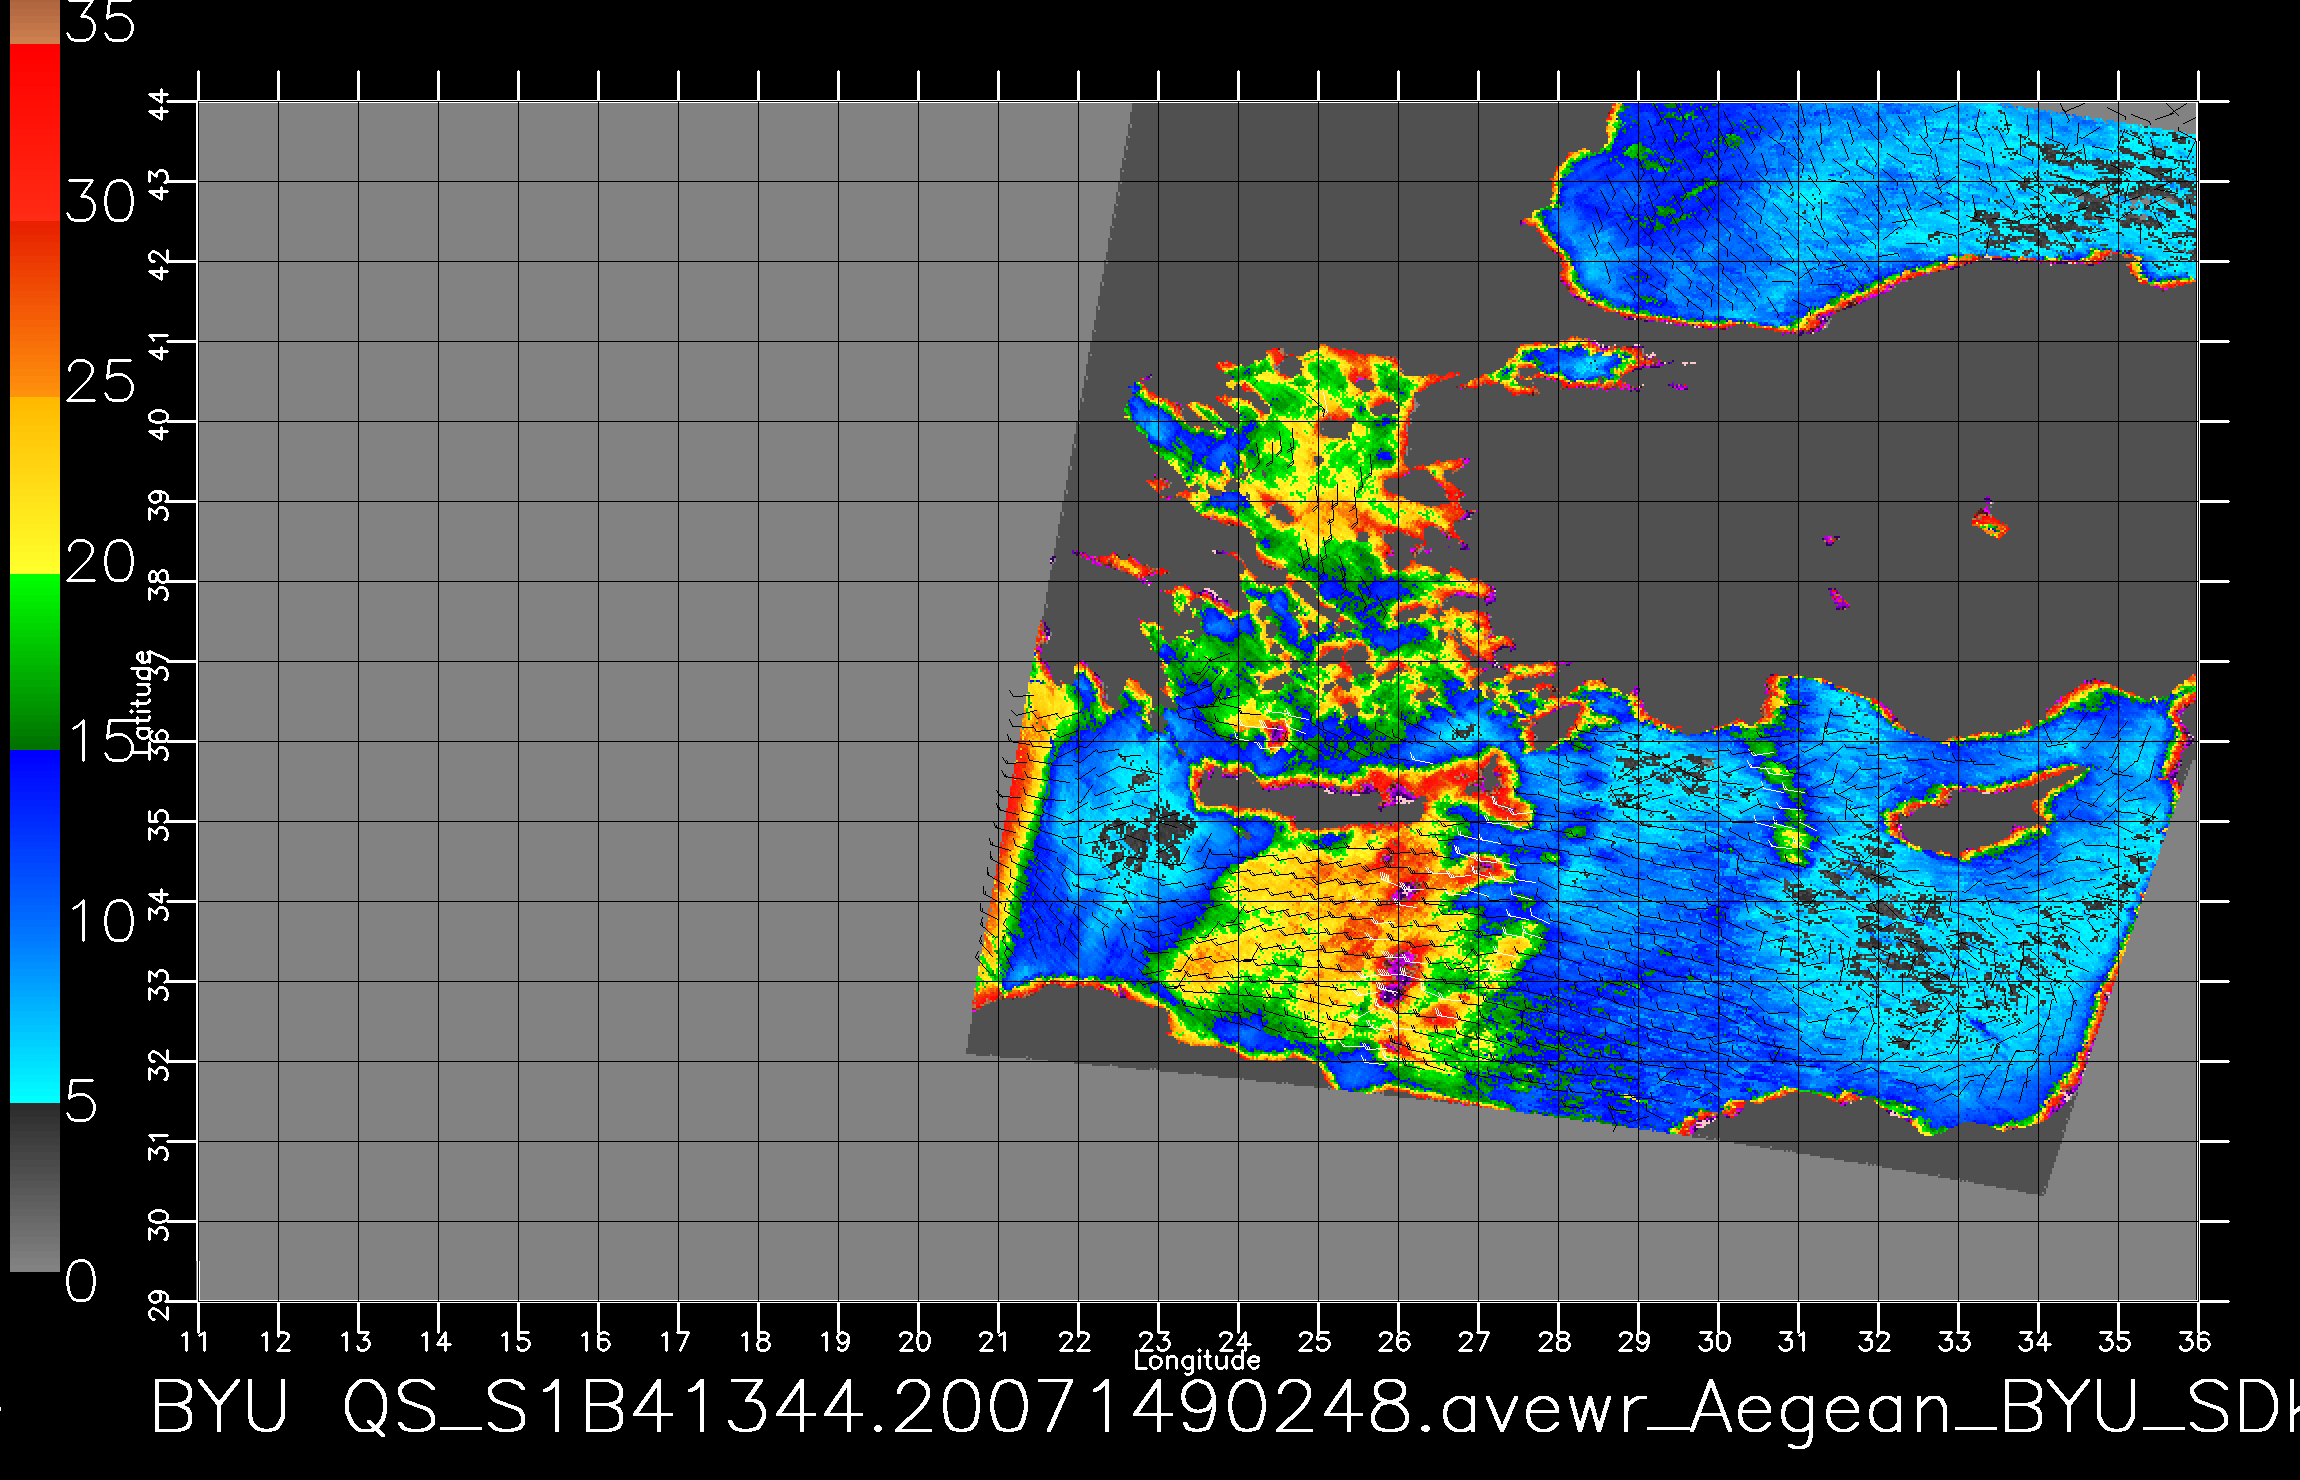Click the orange segment of the color bar

point(35,309)
